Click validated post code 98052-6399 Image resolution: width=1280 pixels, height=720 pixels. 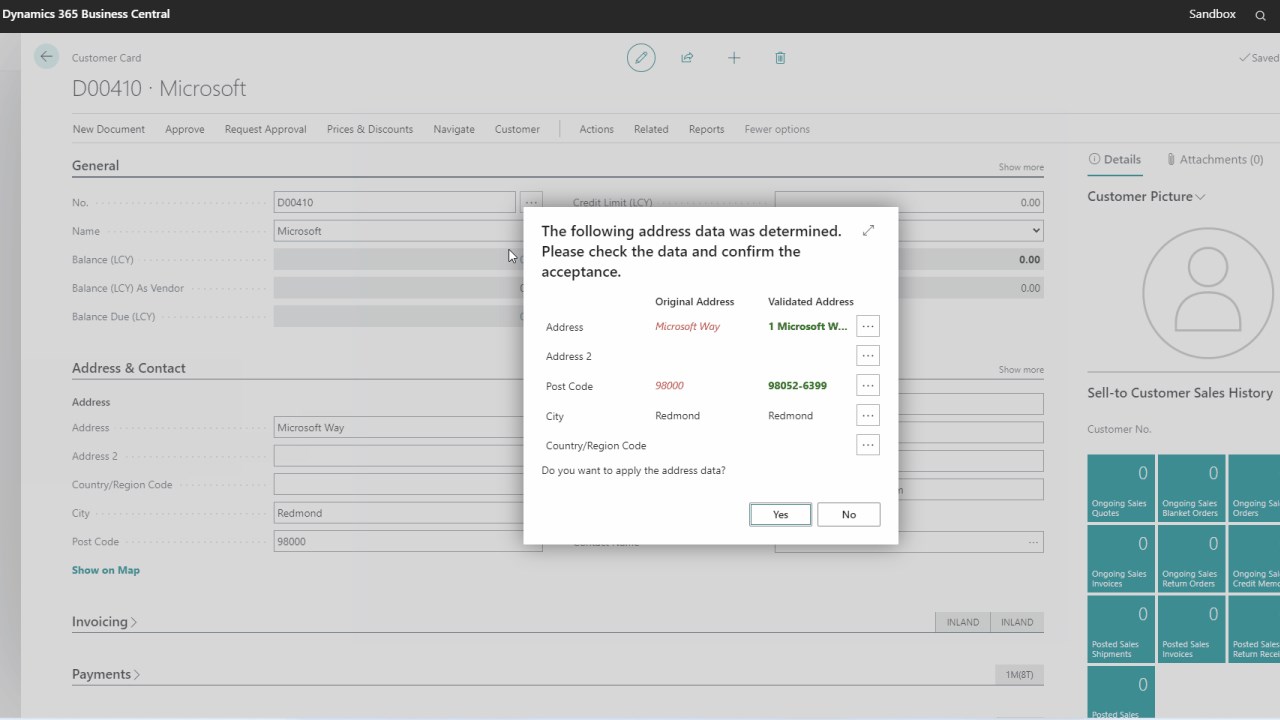pyautogui.click(x=797, y=385)
